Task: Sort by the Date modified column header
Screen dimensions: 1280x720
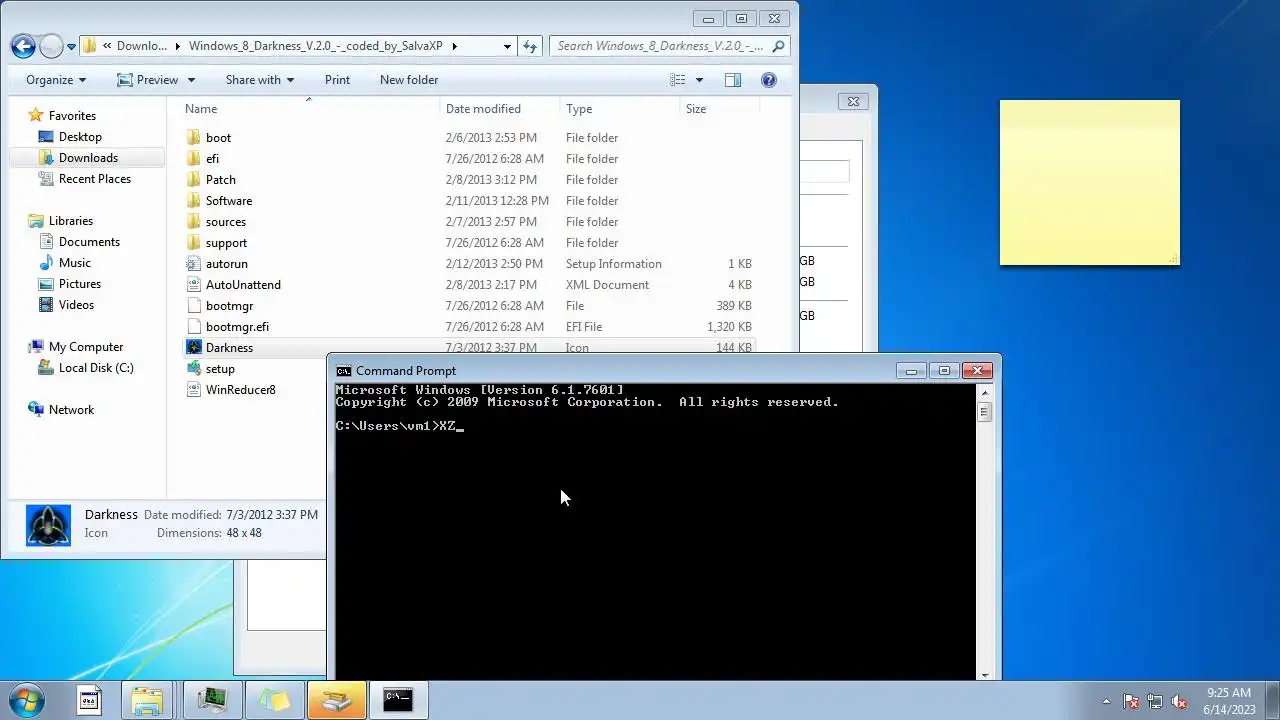Action: [499, 109]
